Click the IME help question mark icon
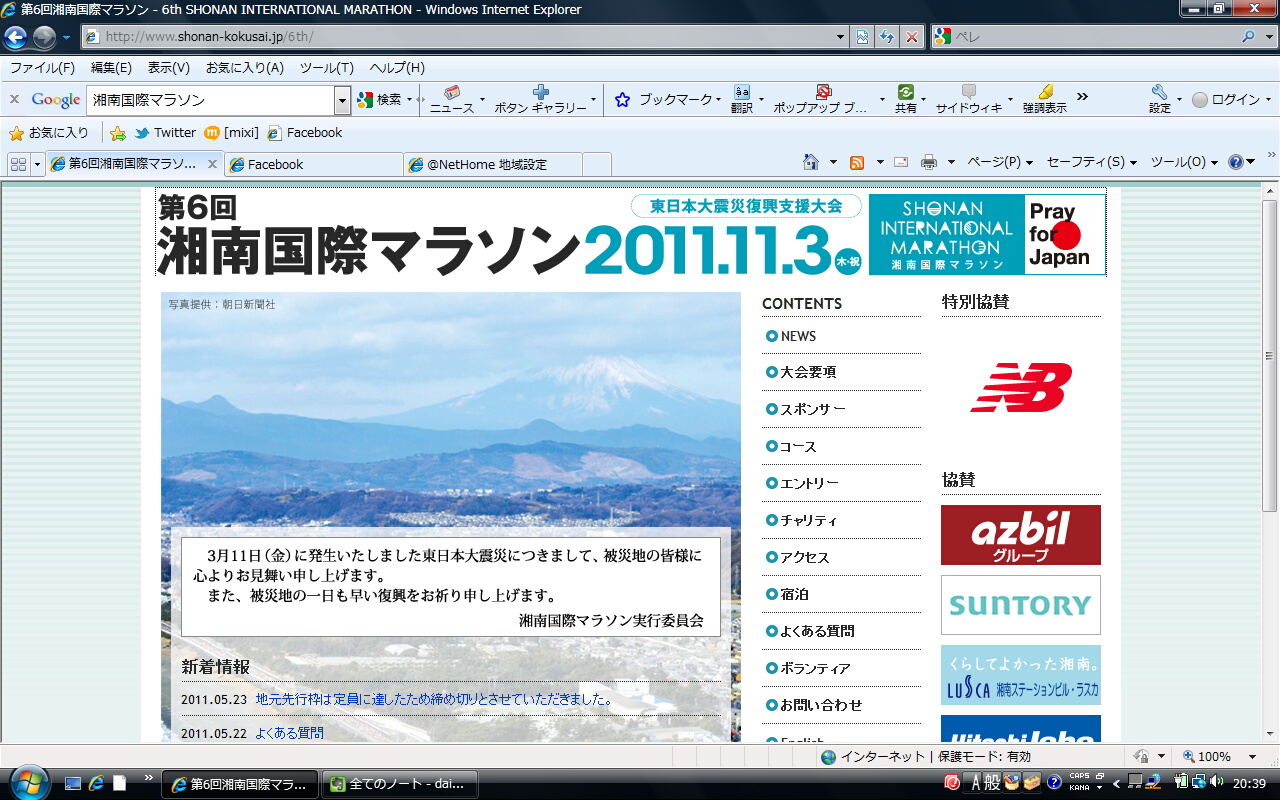 coord(1054,782)
